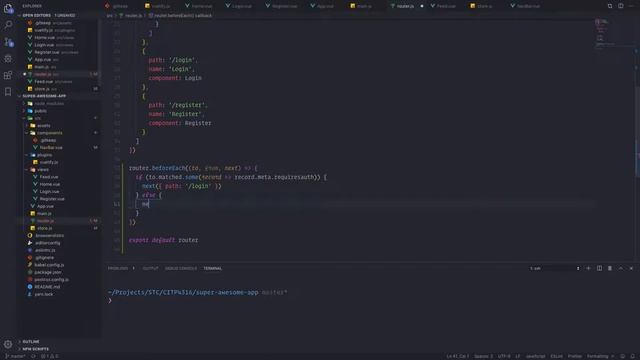Change the UTF-8 encoding in status bar

click(x=504, y=356)
